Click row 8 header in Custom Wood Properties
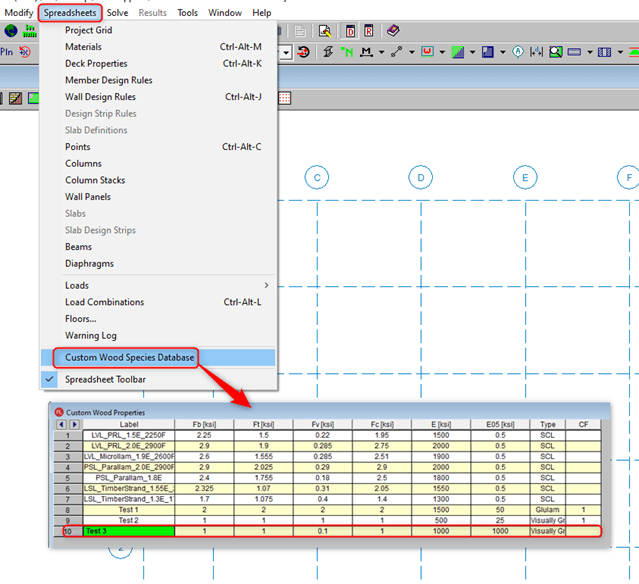 click(x=65, y=509)
